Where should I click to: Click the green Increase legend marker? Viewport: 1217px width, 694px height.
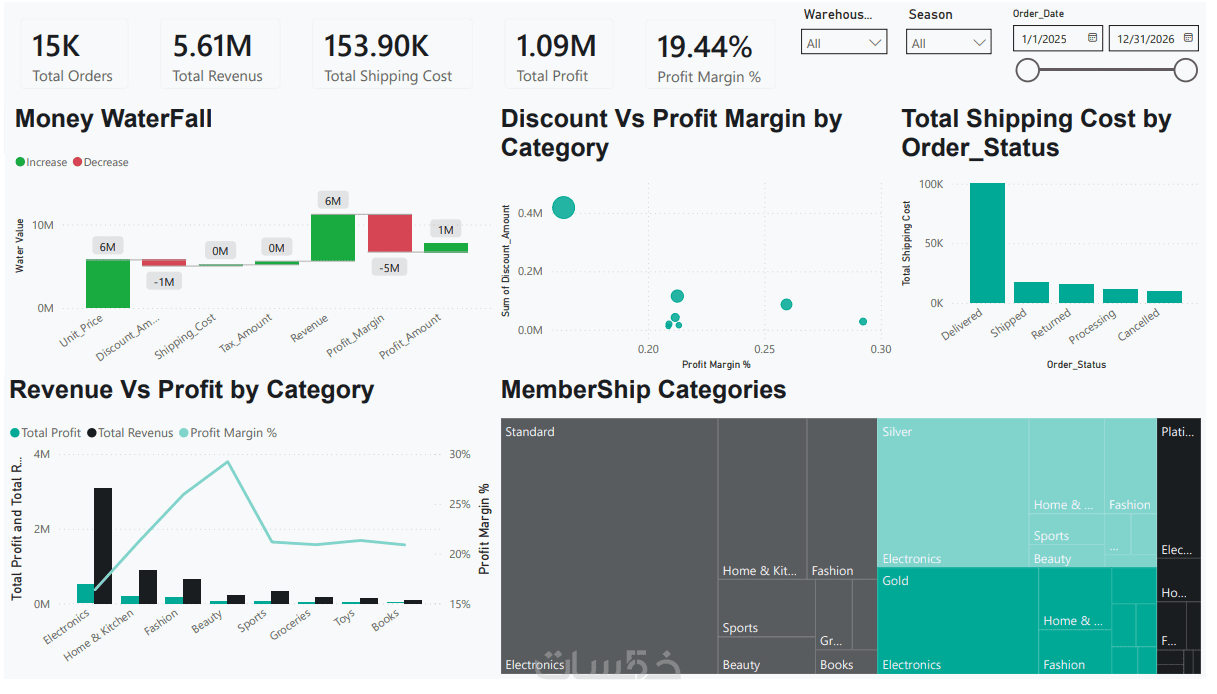[x=20, y=162]
